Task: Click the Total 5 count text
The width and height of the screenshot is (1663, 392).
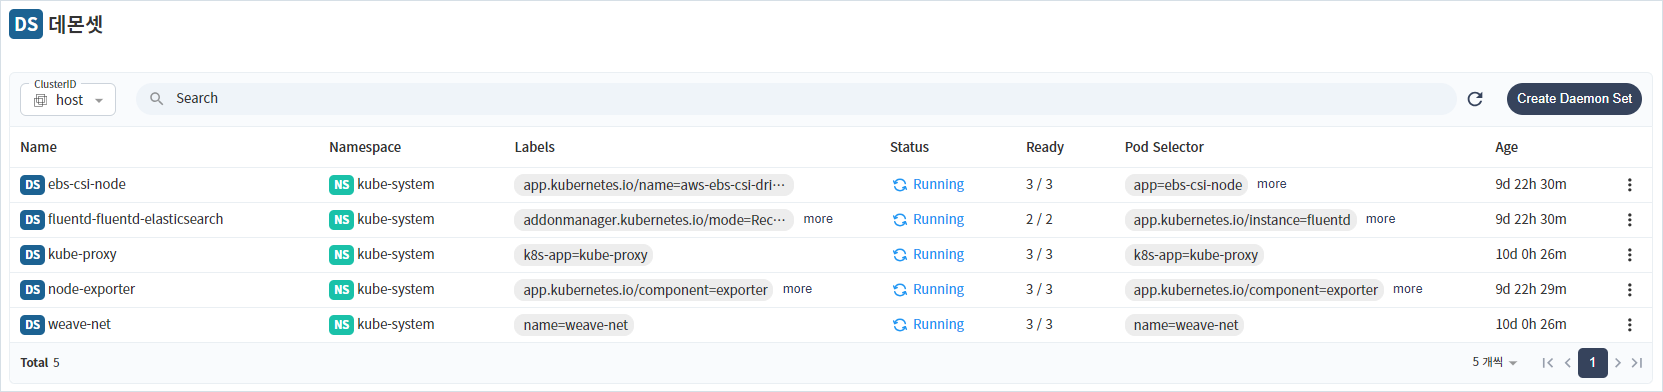Action: pos(40,362)
